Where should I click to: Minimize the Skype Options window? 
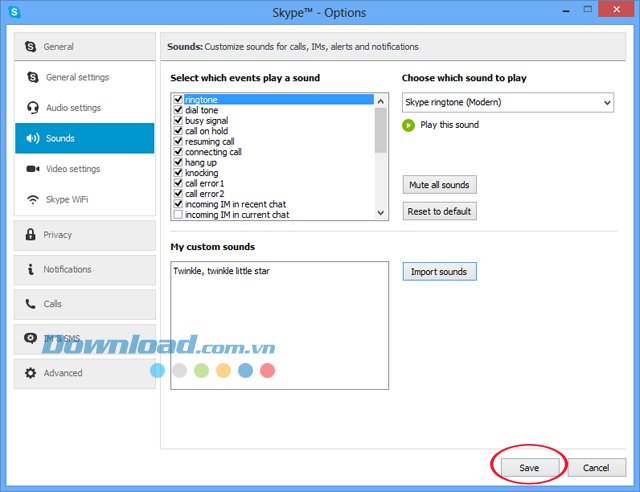point(566,10)
